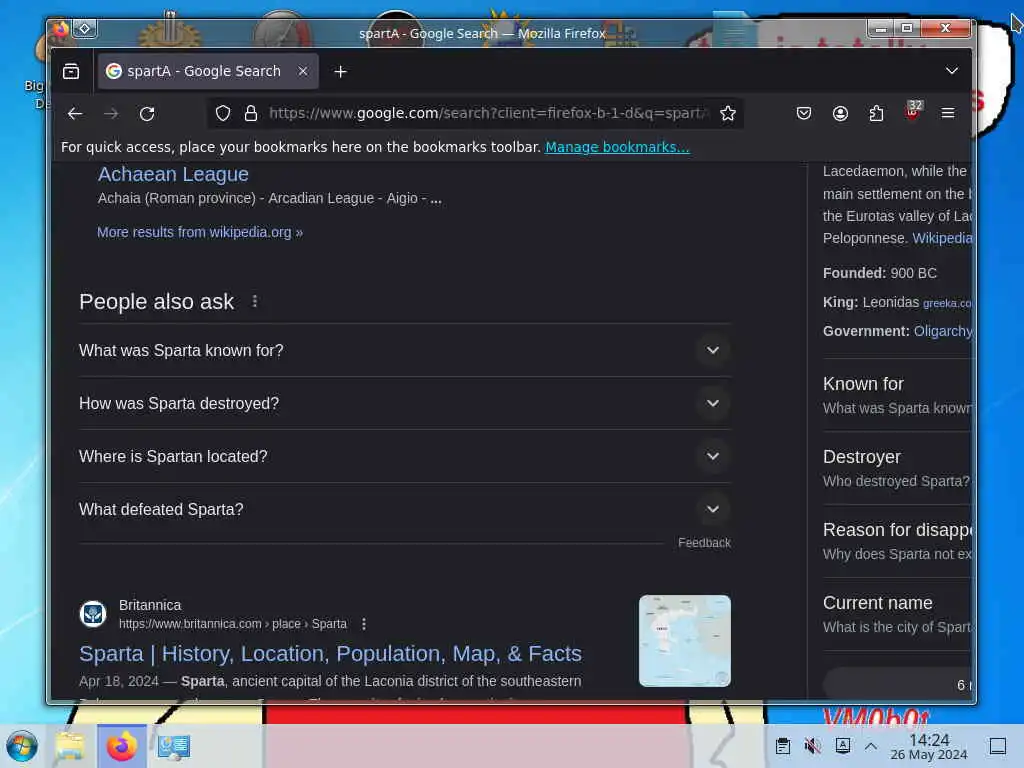The image size is (1024, 768).
Task: Click the Britannica breadcrumb URL text
Action: pyautogui.click(x=232, y=624)
